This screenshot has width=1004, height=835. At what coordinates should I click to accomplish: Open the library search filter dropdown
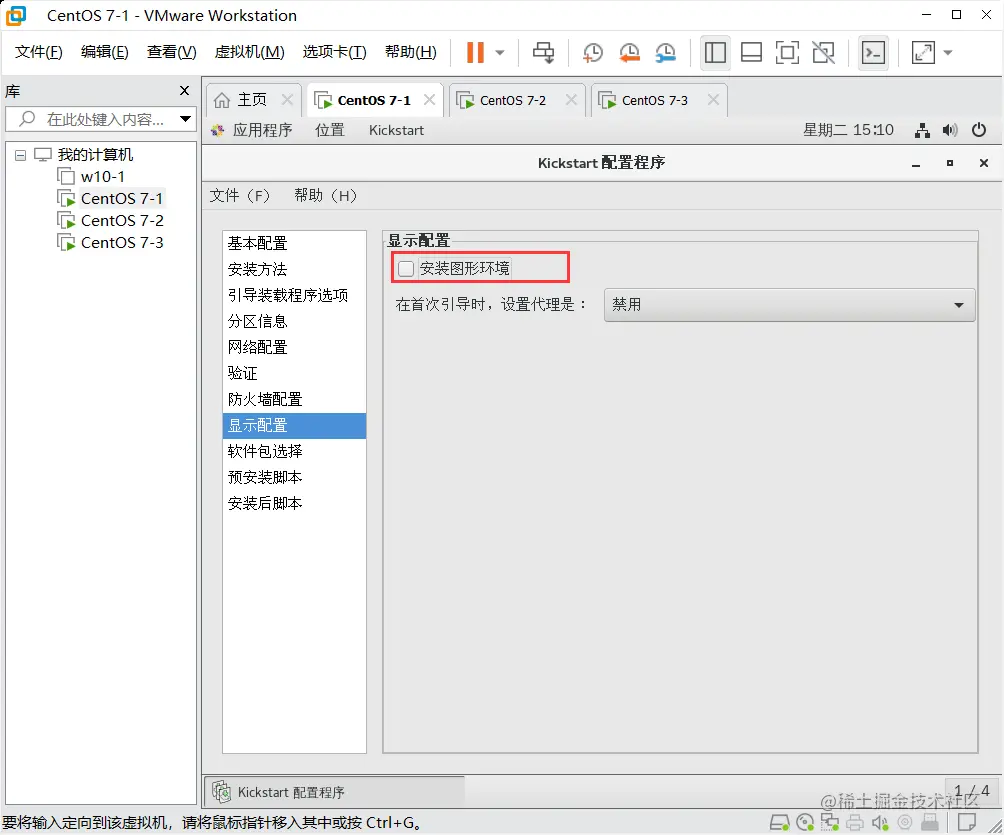tap(185, 119)
